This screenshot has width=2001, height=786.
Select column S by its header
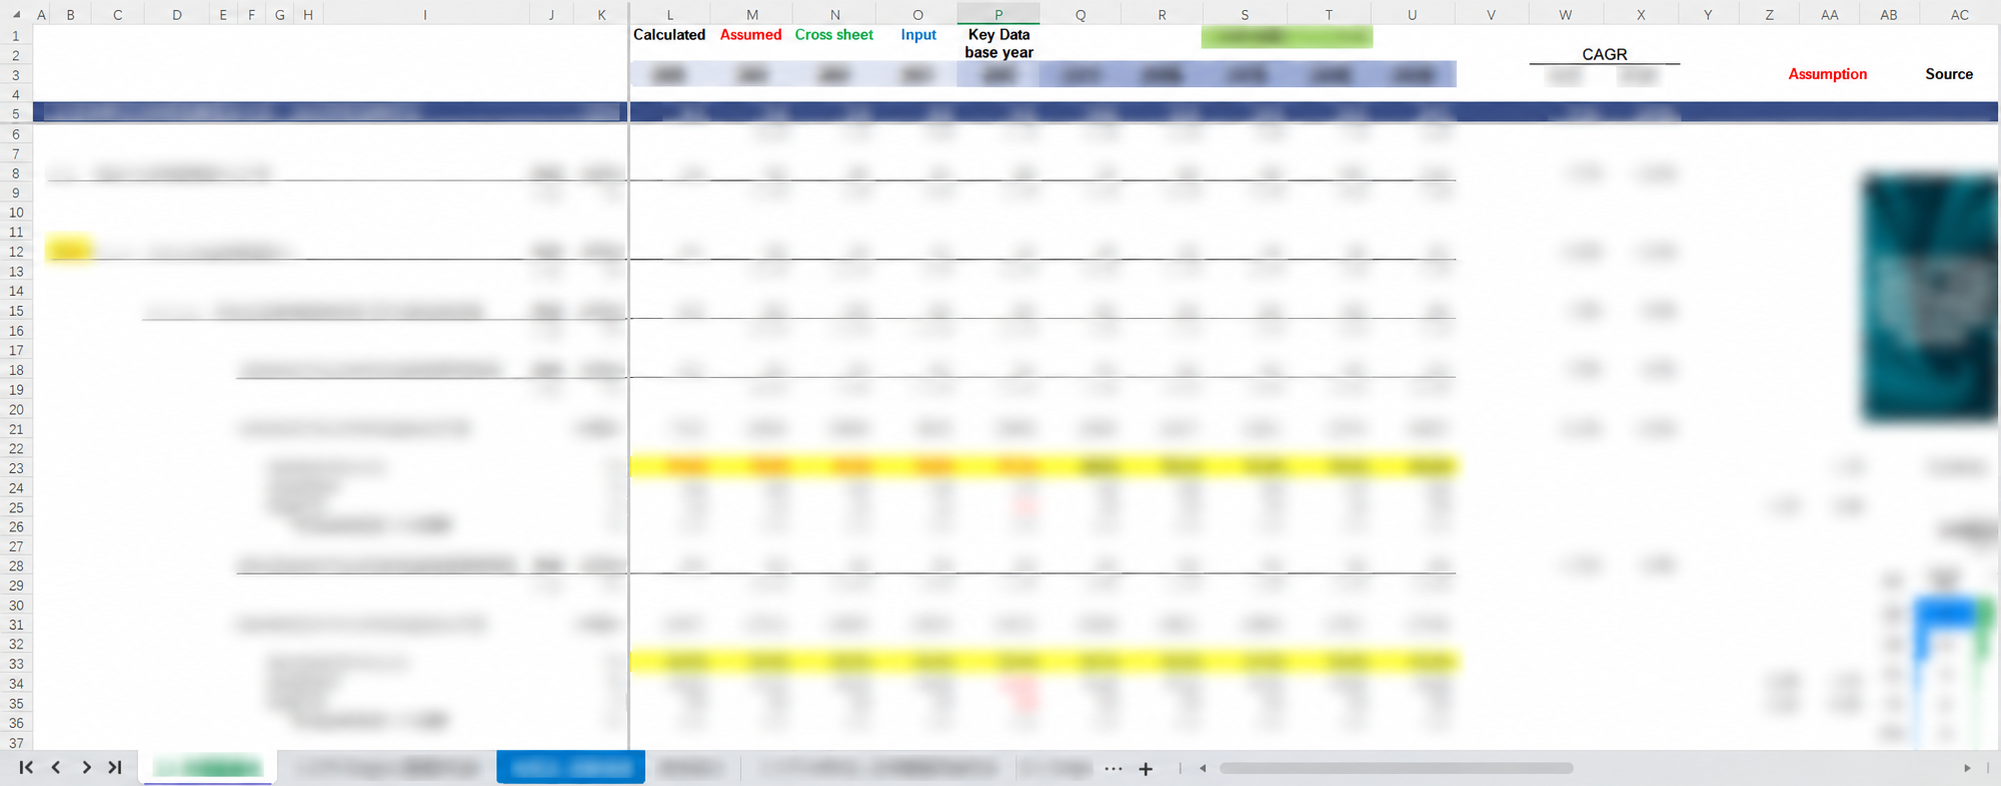[x=1245, y=15]
